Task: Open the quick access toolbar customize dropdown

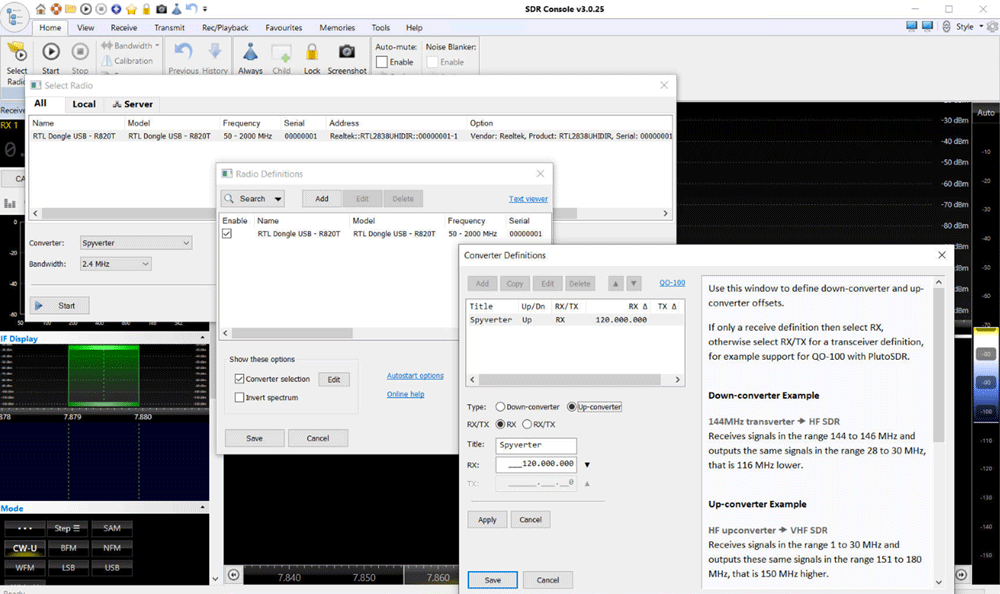Action: point(205,9)
